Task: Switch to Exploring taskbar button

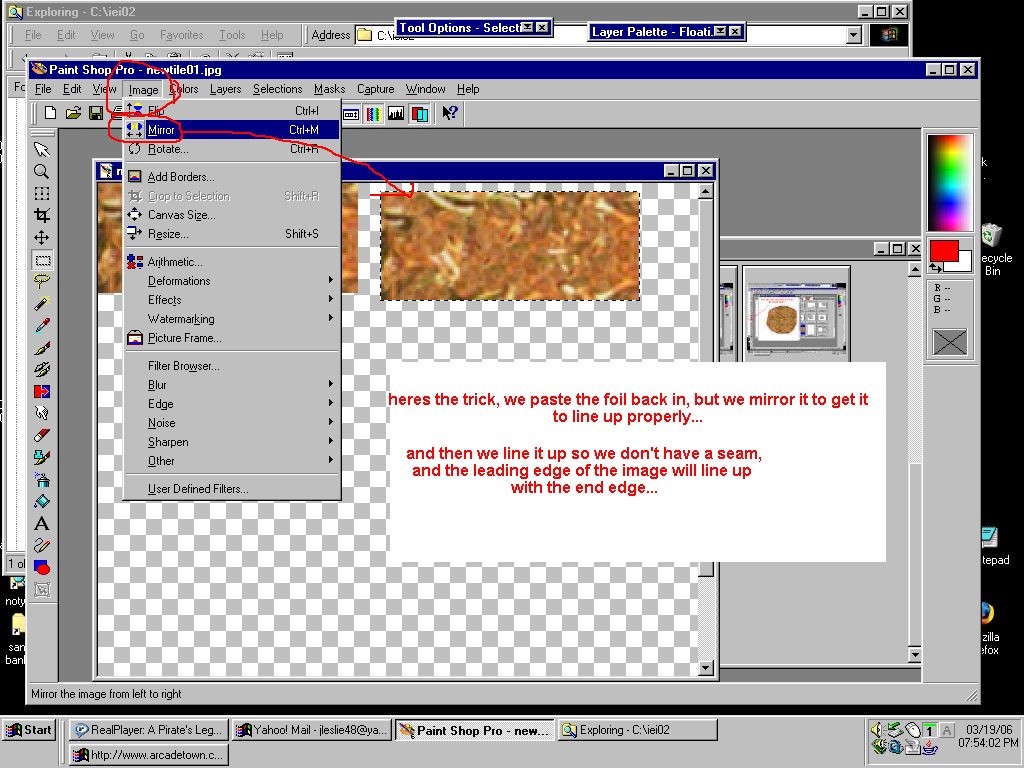Action: coord(637,730)
